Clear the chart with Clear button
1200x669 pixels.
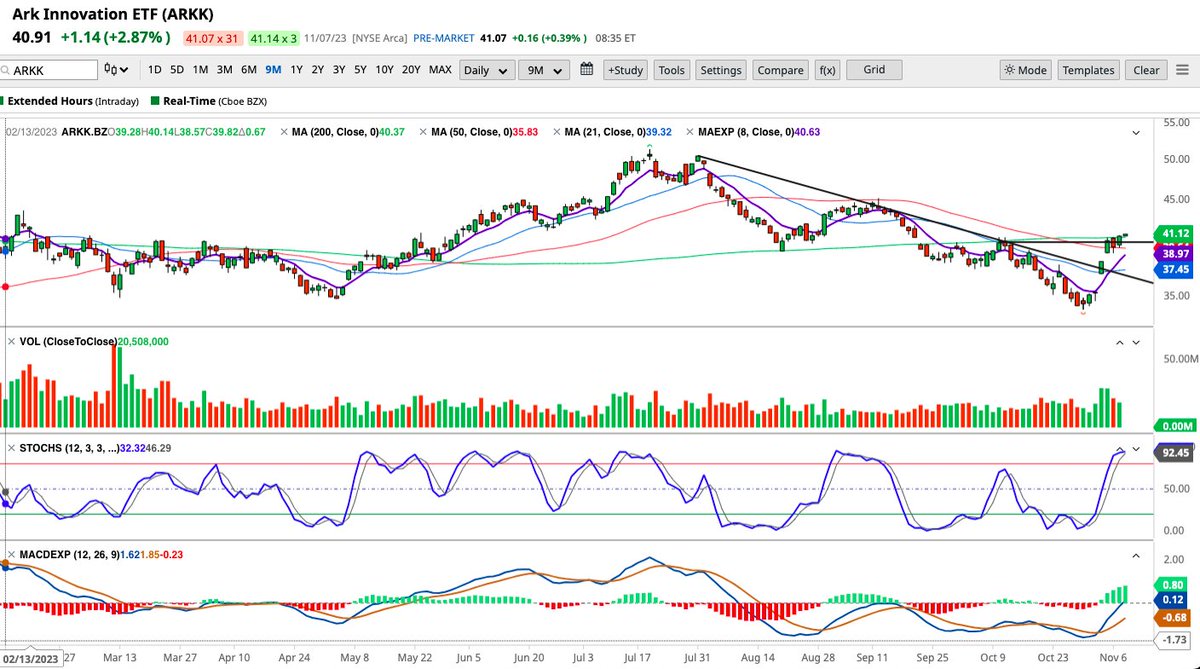(1146, 70)
